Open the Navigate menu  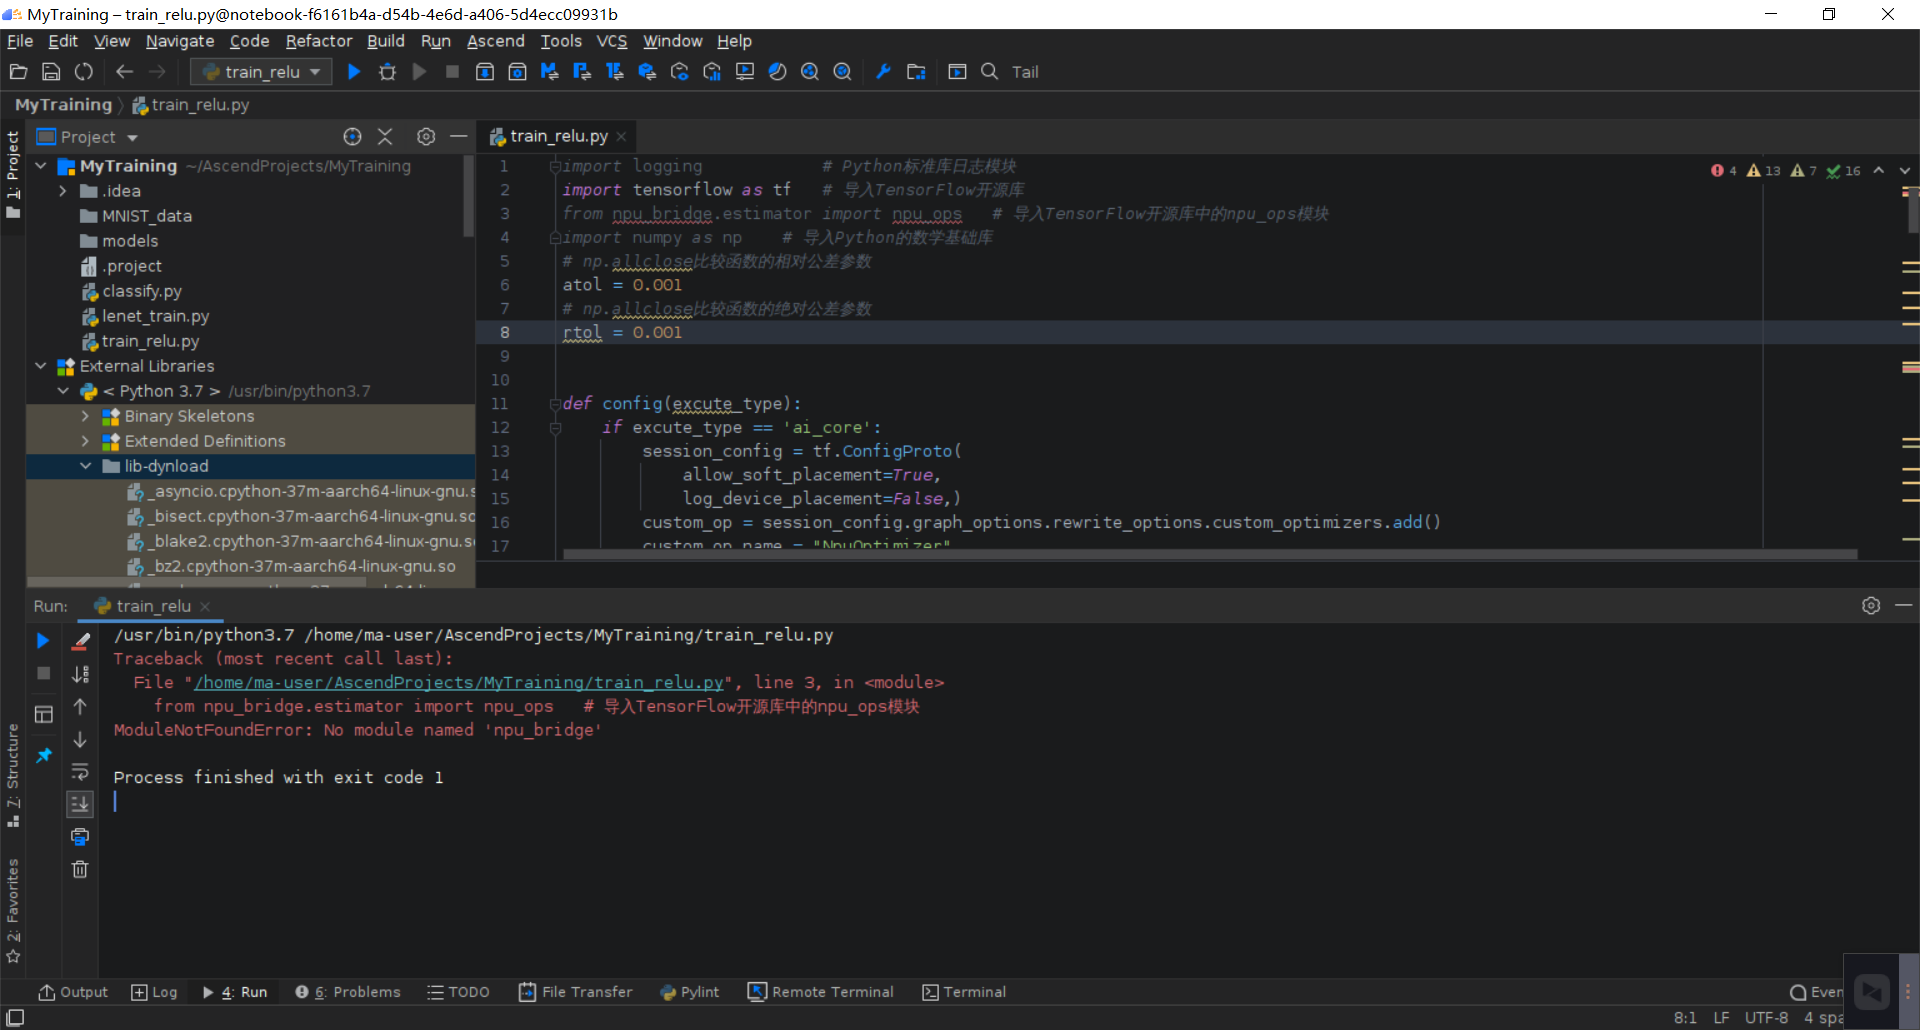coord(180,41)
